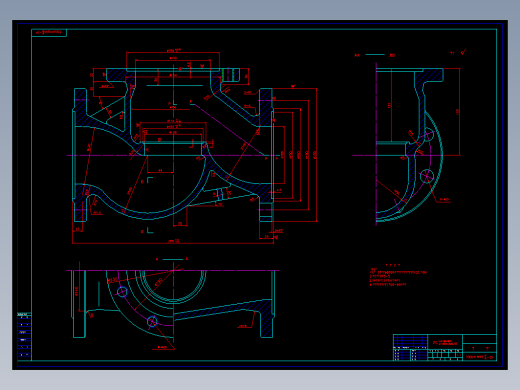Click the revision table on the drawing border
The height and width of the screenshot is (390, 520).
pyautogui.click(x=24, y=336)
